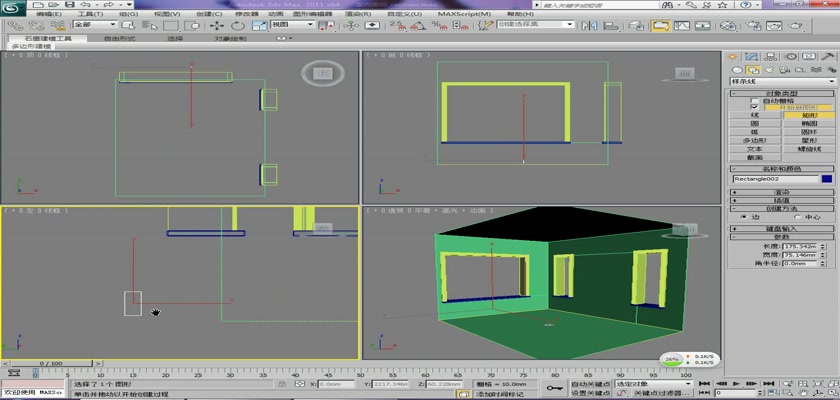The height and width of the screenshot is (400, 840).
Task: Expand the 渲染 rollout
Action: point(782,192)
